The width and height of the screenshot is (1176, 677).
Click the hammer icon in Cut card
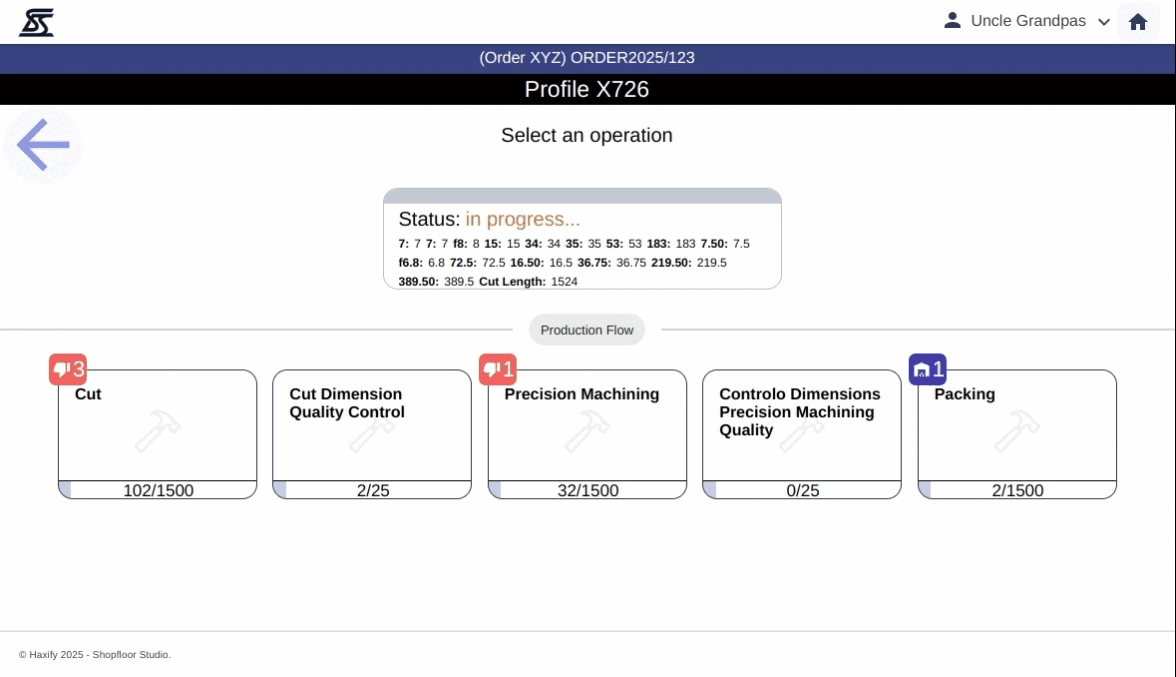click(157, 431)
